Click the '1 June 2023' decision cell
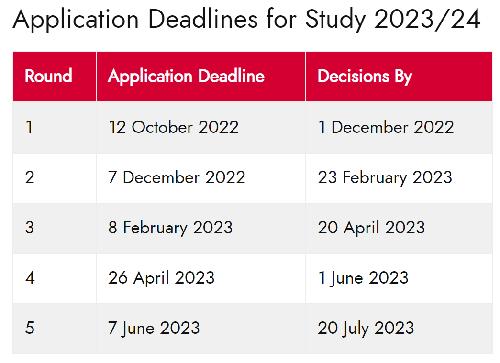 point(399,278)
